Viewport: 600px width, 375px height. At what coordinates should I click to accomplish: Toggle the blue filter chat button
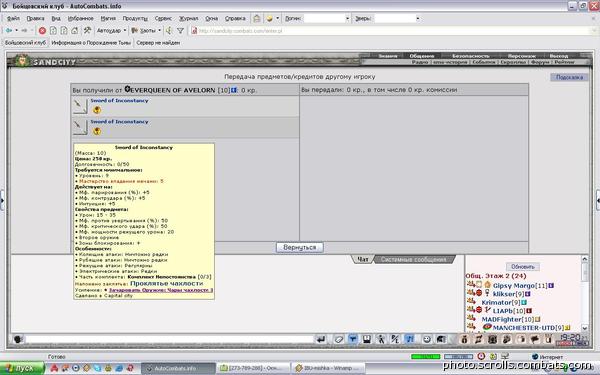point(353,339)
